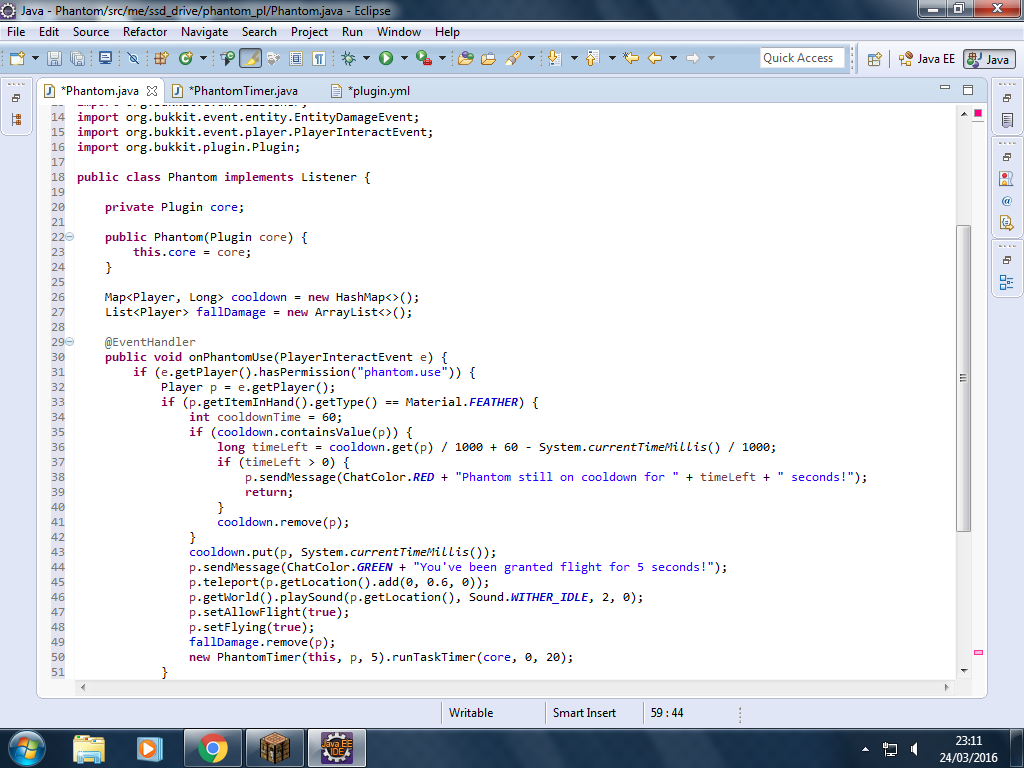Screen dimensions: 1024x768
Task: Open the Run dropdown arrow
Action: coord(404,58)
